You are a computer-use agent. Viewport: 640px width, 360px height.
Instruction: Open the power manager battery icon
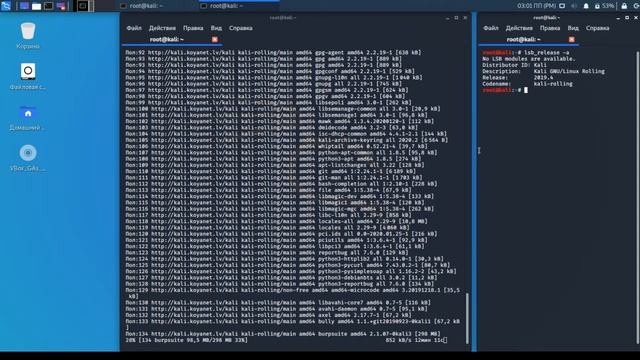point(597,6)
